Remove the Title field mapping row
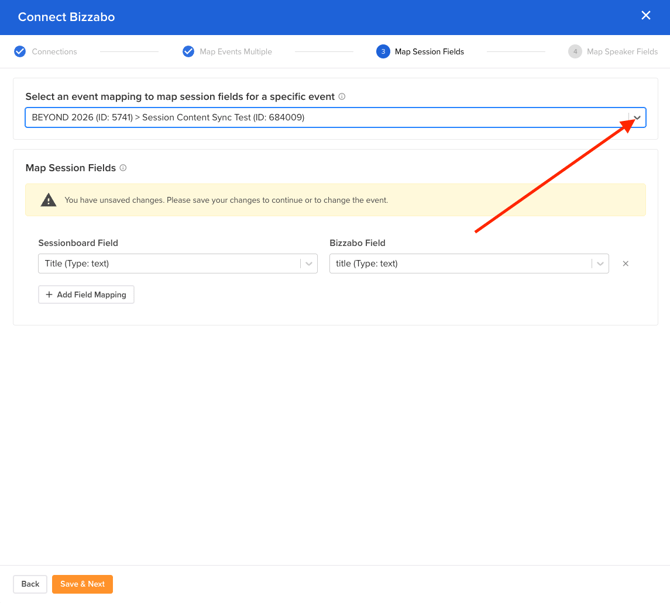670x603 pixels. point(626,264)
